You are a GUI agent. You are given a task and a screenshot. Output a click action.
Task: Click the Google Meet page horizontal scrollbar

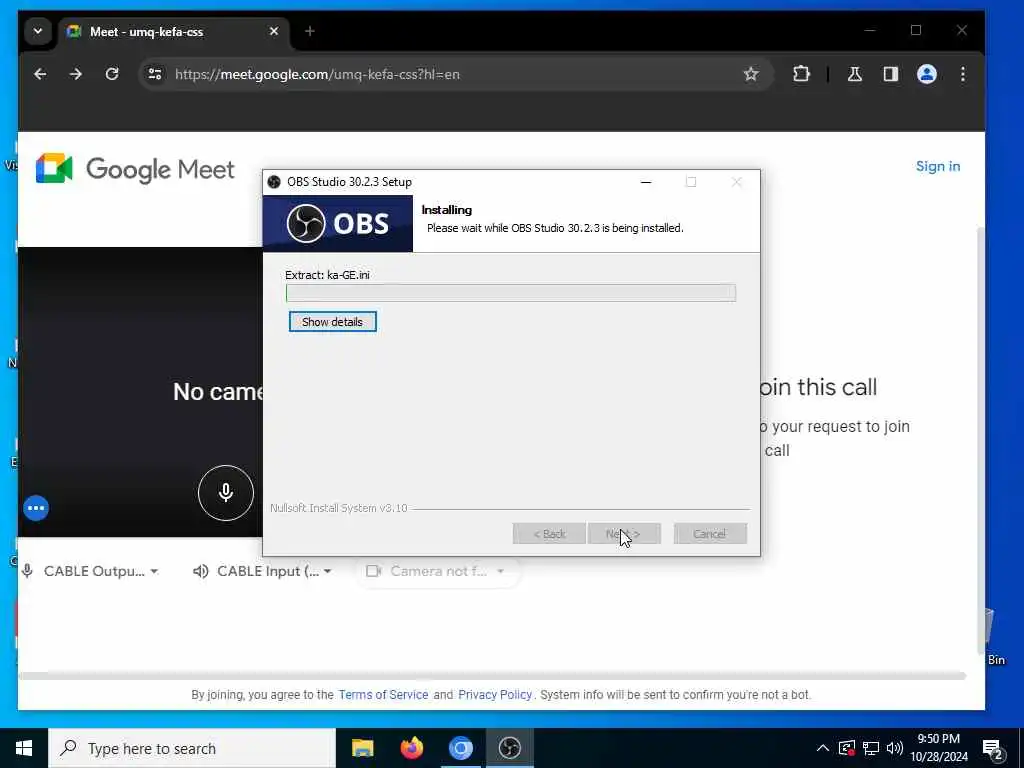492,675
